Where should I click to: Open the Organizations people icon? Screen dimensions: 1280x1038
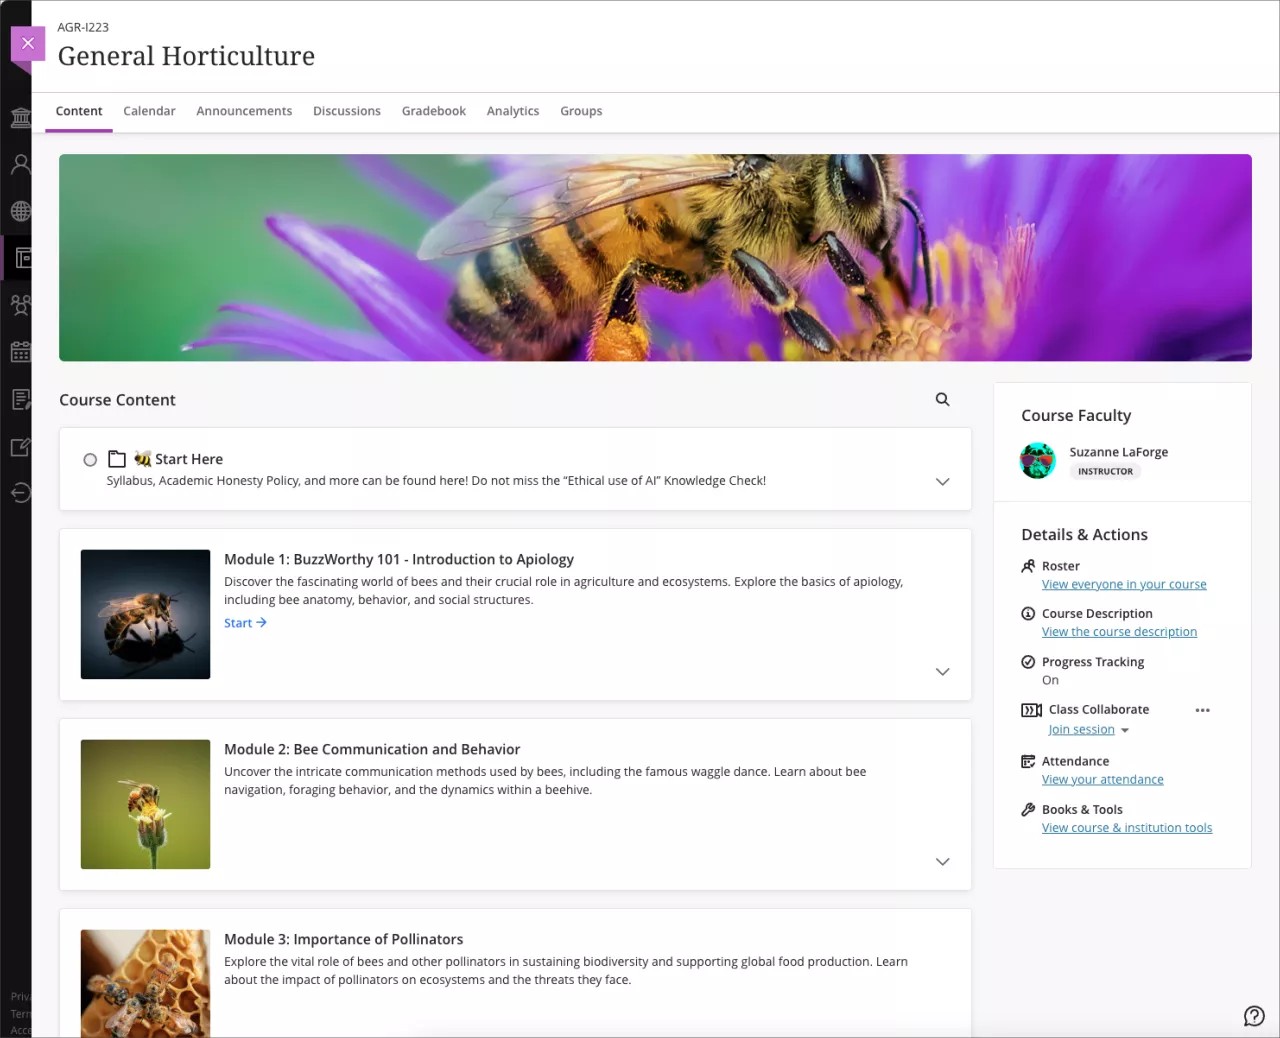click(20, 304)
